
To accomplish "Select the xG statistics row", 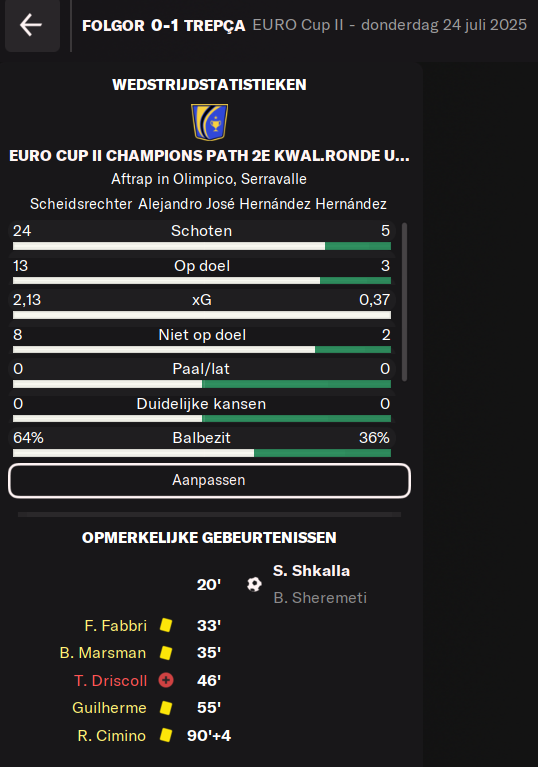I will (x=202, y=305).
